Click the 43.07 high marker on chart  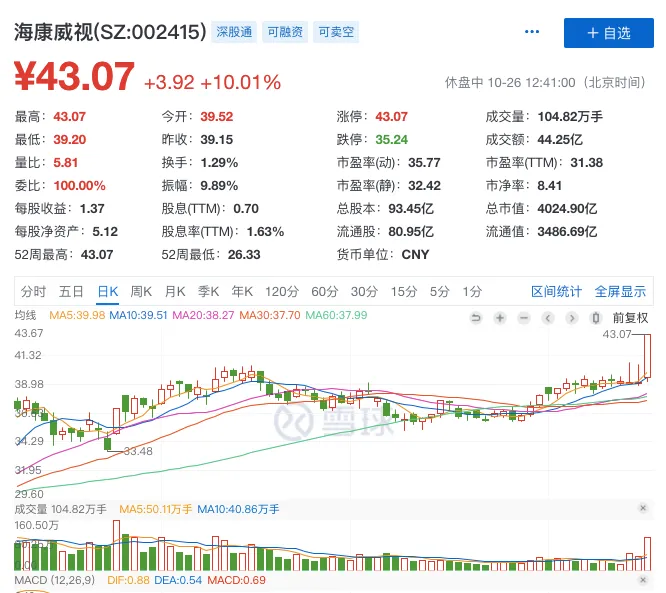[x=617, y=334]
